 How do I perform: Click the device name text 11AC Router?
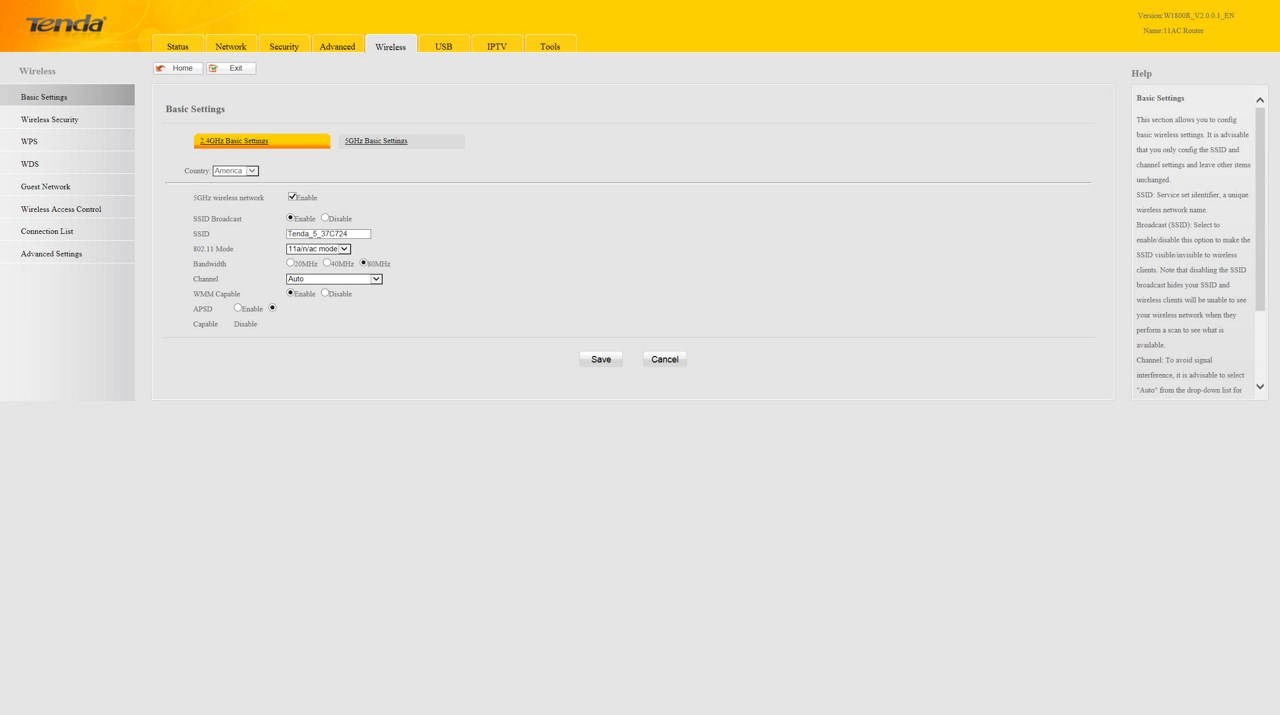coord(1183,31)
